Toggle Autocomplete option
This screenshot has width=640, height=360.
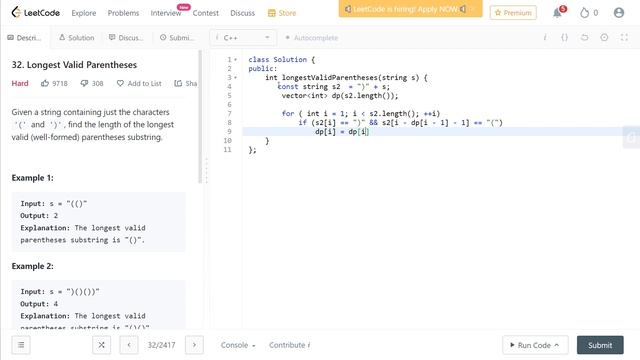pyautogui.click(x=312, y=38)
